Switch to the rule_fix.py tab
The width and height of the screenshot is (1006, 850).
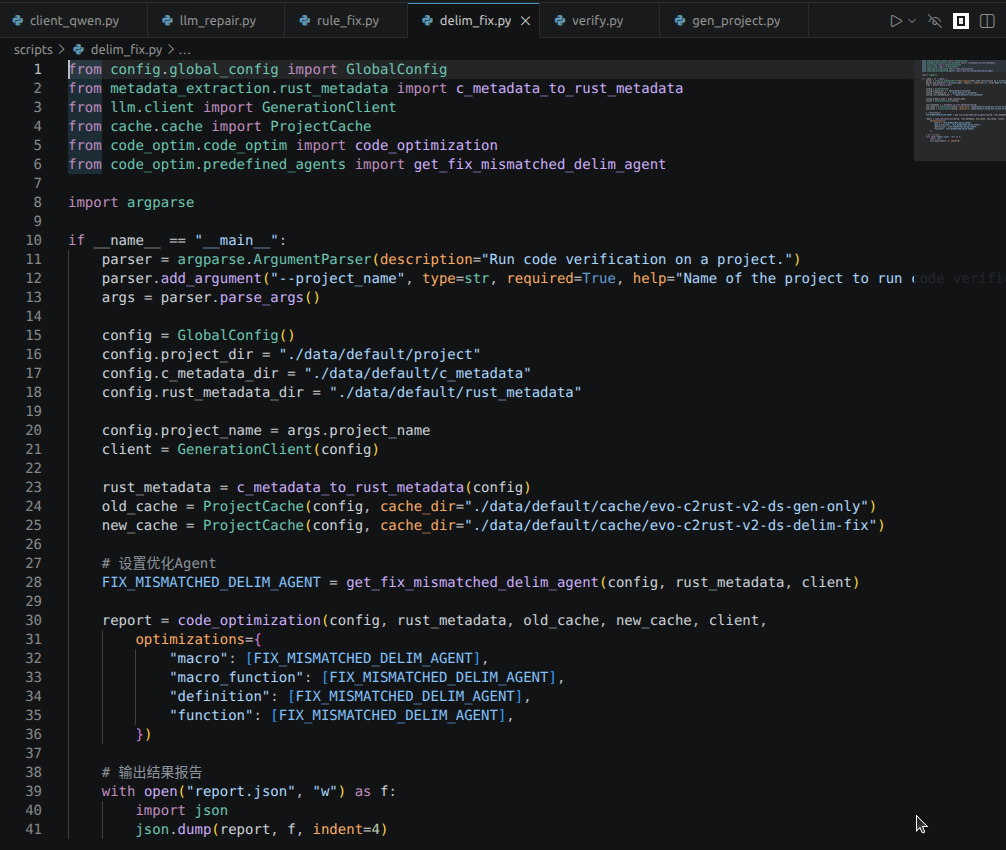click(347, 21)
